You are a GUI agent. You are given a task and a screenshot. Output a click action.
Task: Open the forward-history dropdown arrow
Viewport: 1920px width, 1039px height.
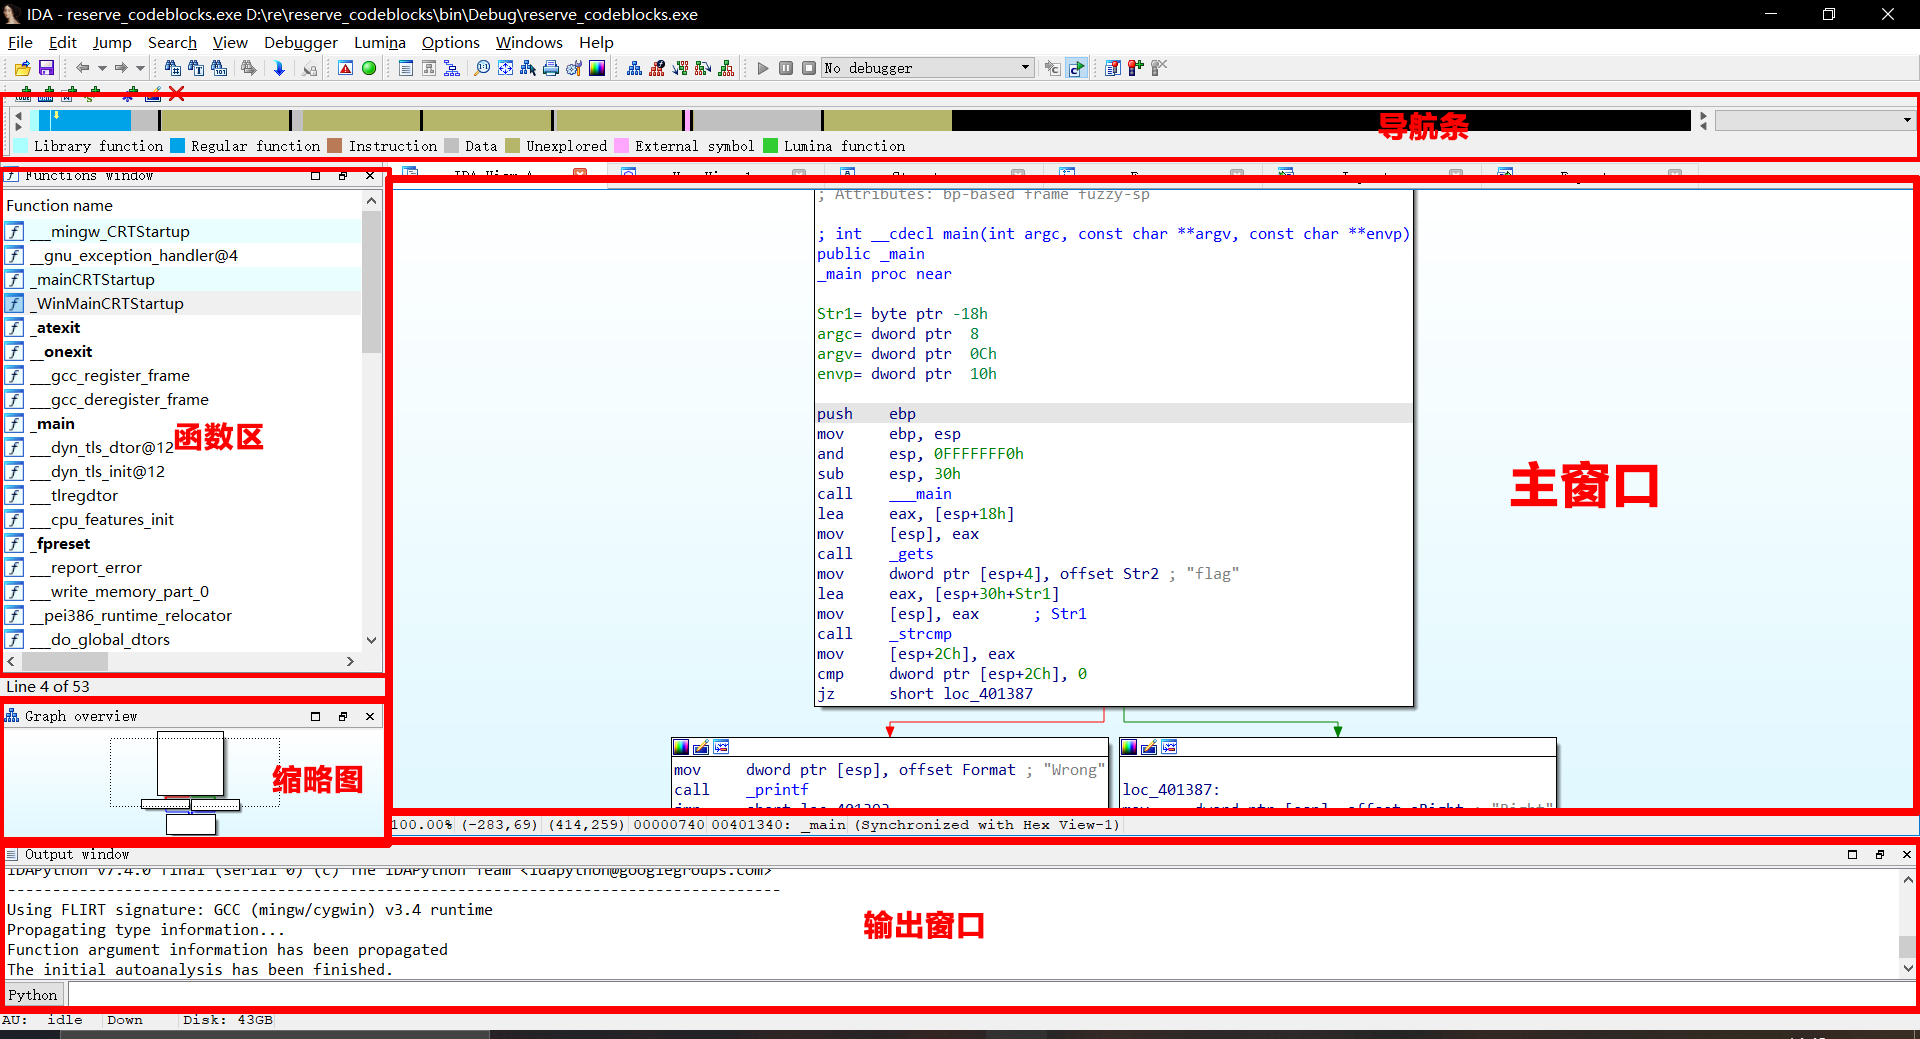140,68
